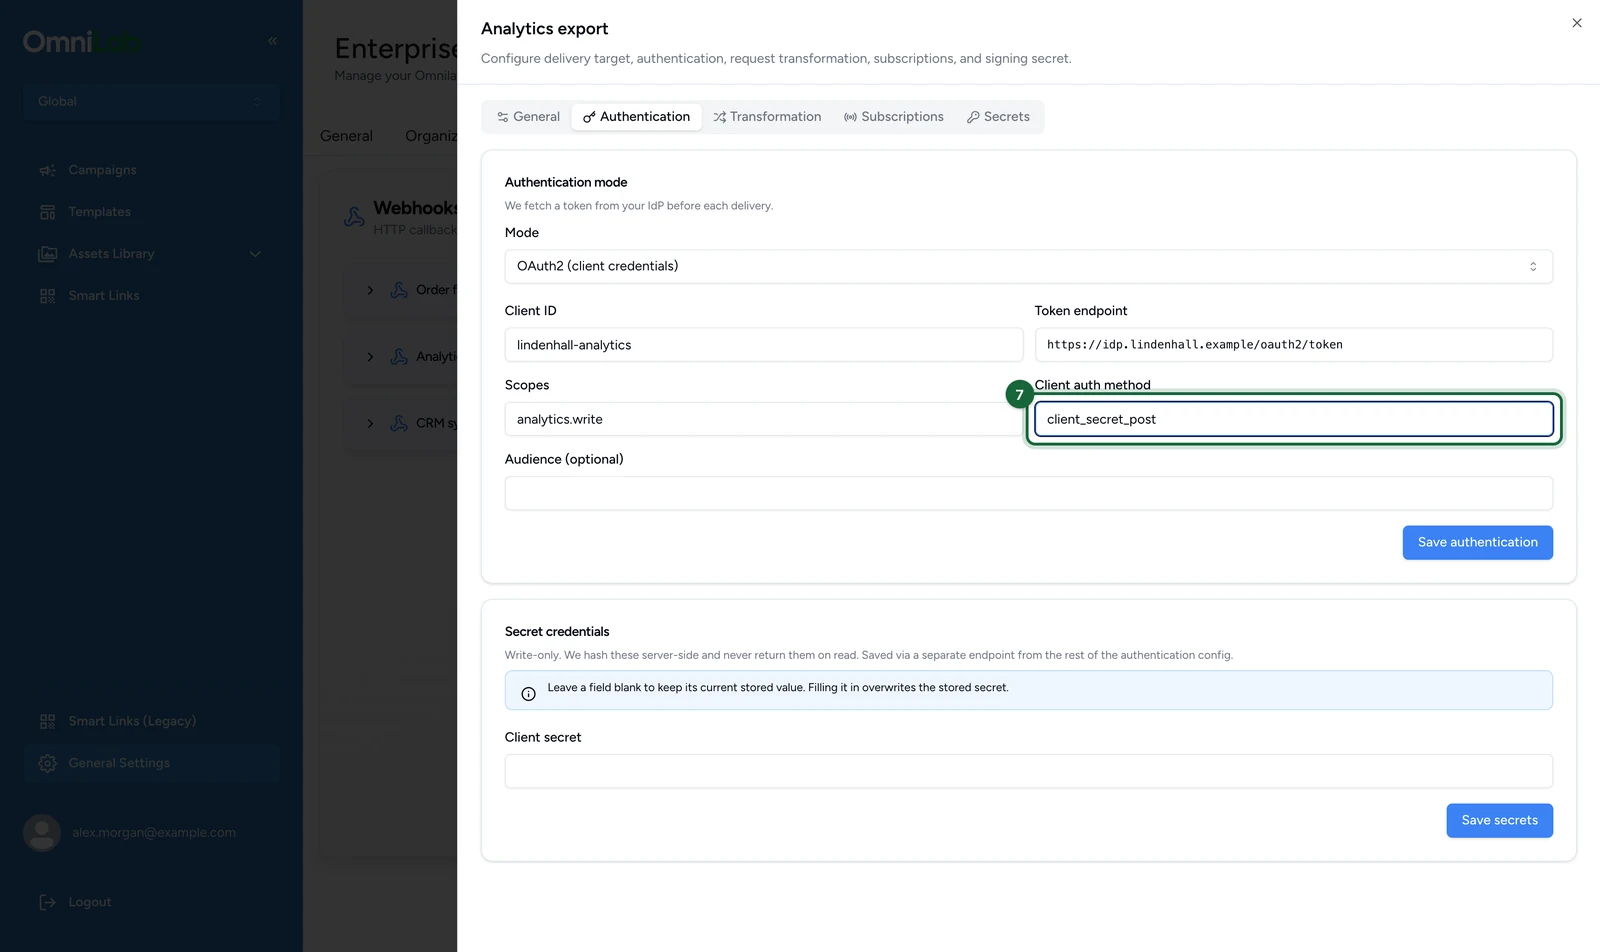This screenshot has width=1600, height=952.
Task: Click the General Settings gear icon
Action: pos(47,763)
